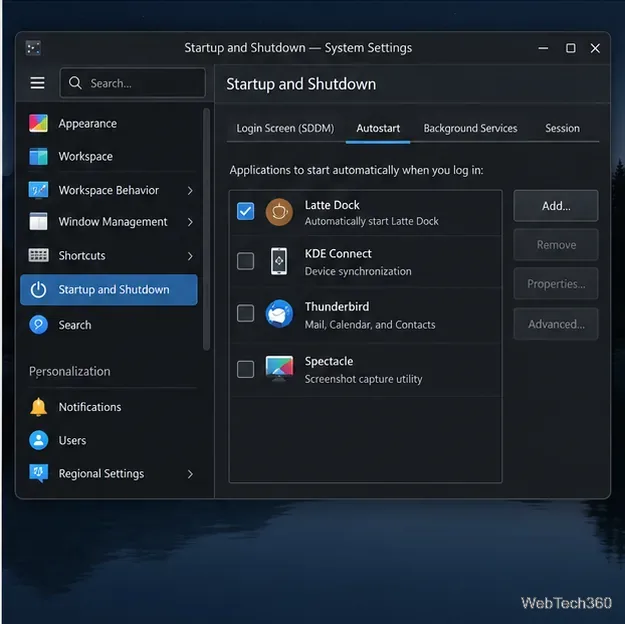Click the System Settings app icon in the title bar
The image size is (625, 624).
(x=33, y=48)
